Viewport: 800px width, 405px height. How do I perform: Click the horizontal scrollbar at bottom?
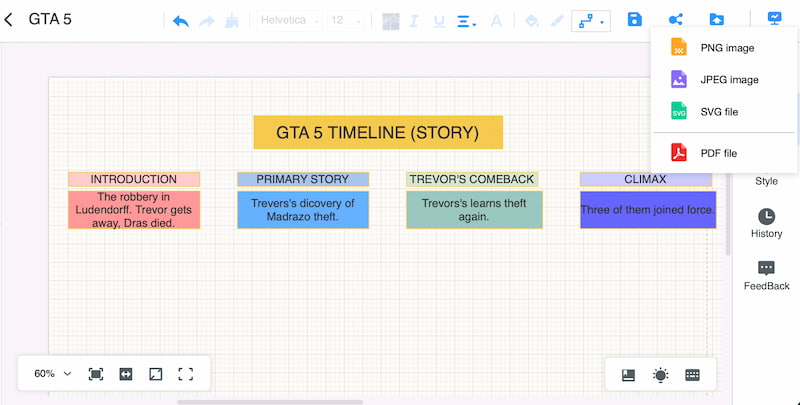[270, 402]
